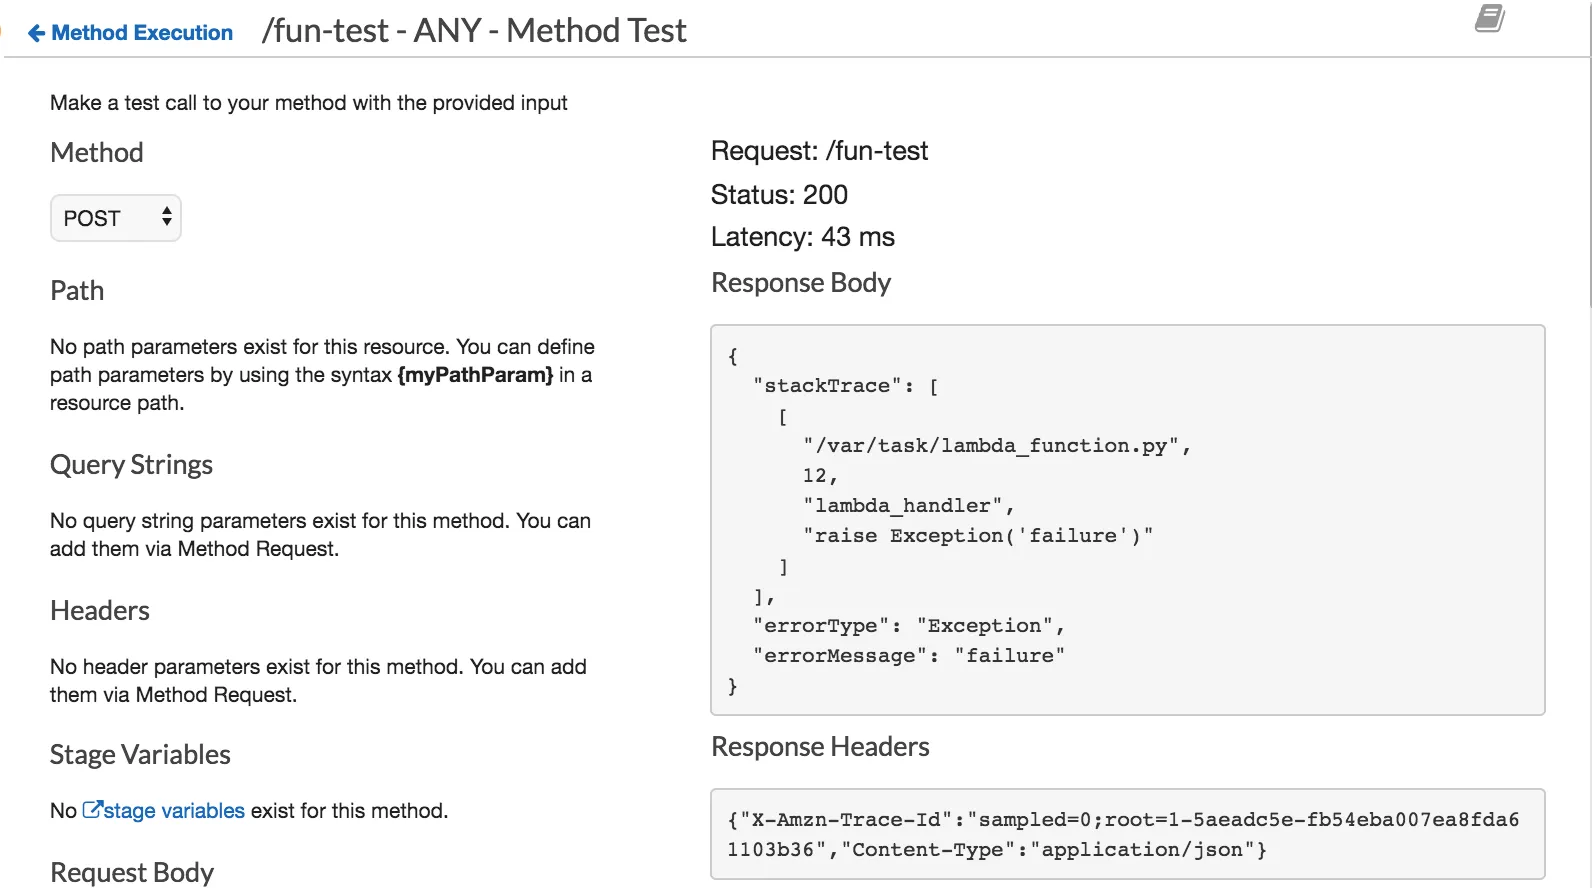The height and width of the screenshot is (888, 1592).
Task: Click the Request: /fun-test line
Action: pyautogui.click(x=819, y=151)
